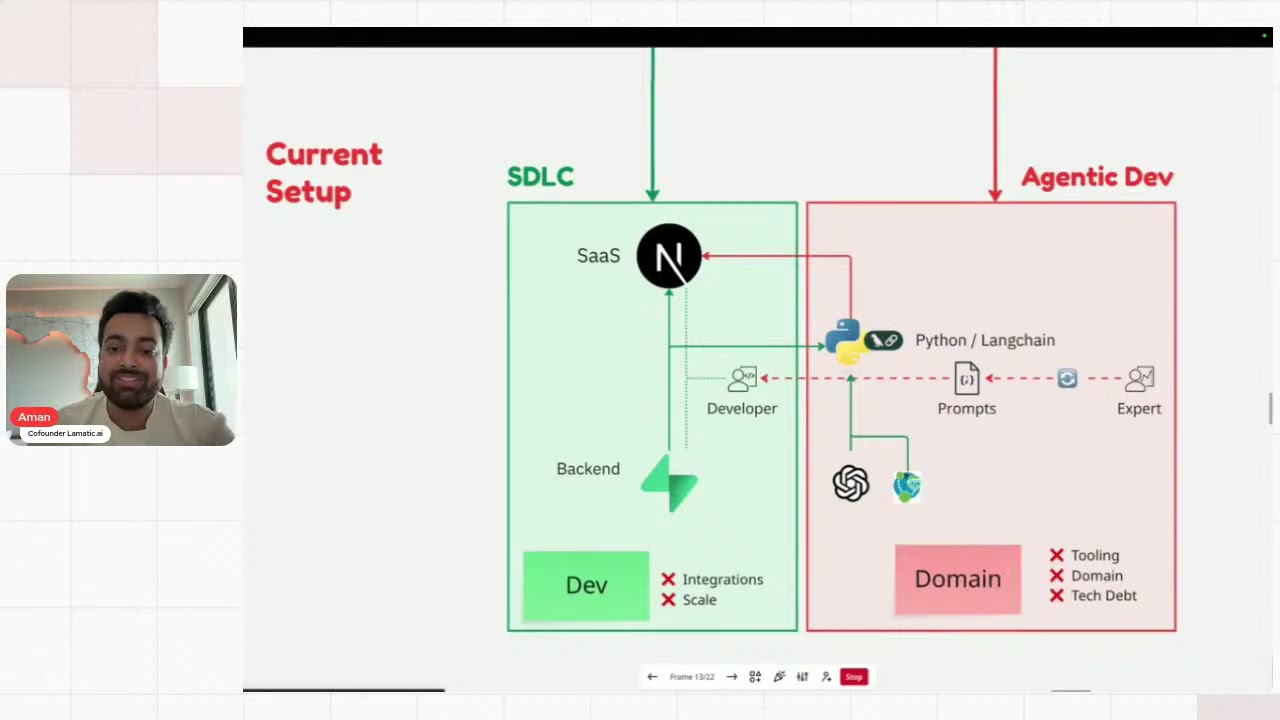Screen dimensions: 1280x720
Task: Select Aman's webcam video thumbnail
Action: point(121,360)
